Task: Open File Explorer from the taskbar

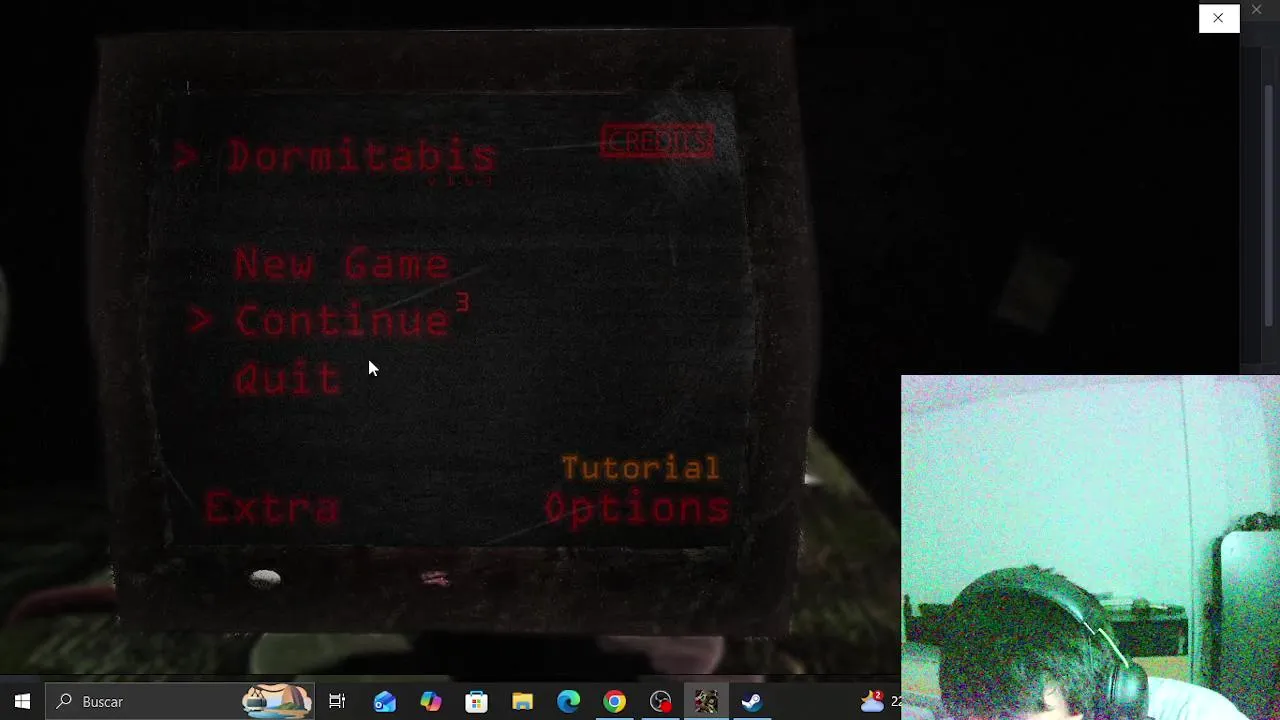Action: click(x=523, y=702)
